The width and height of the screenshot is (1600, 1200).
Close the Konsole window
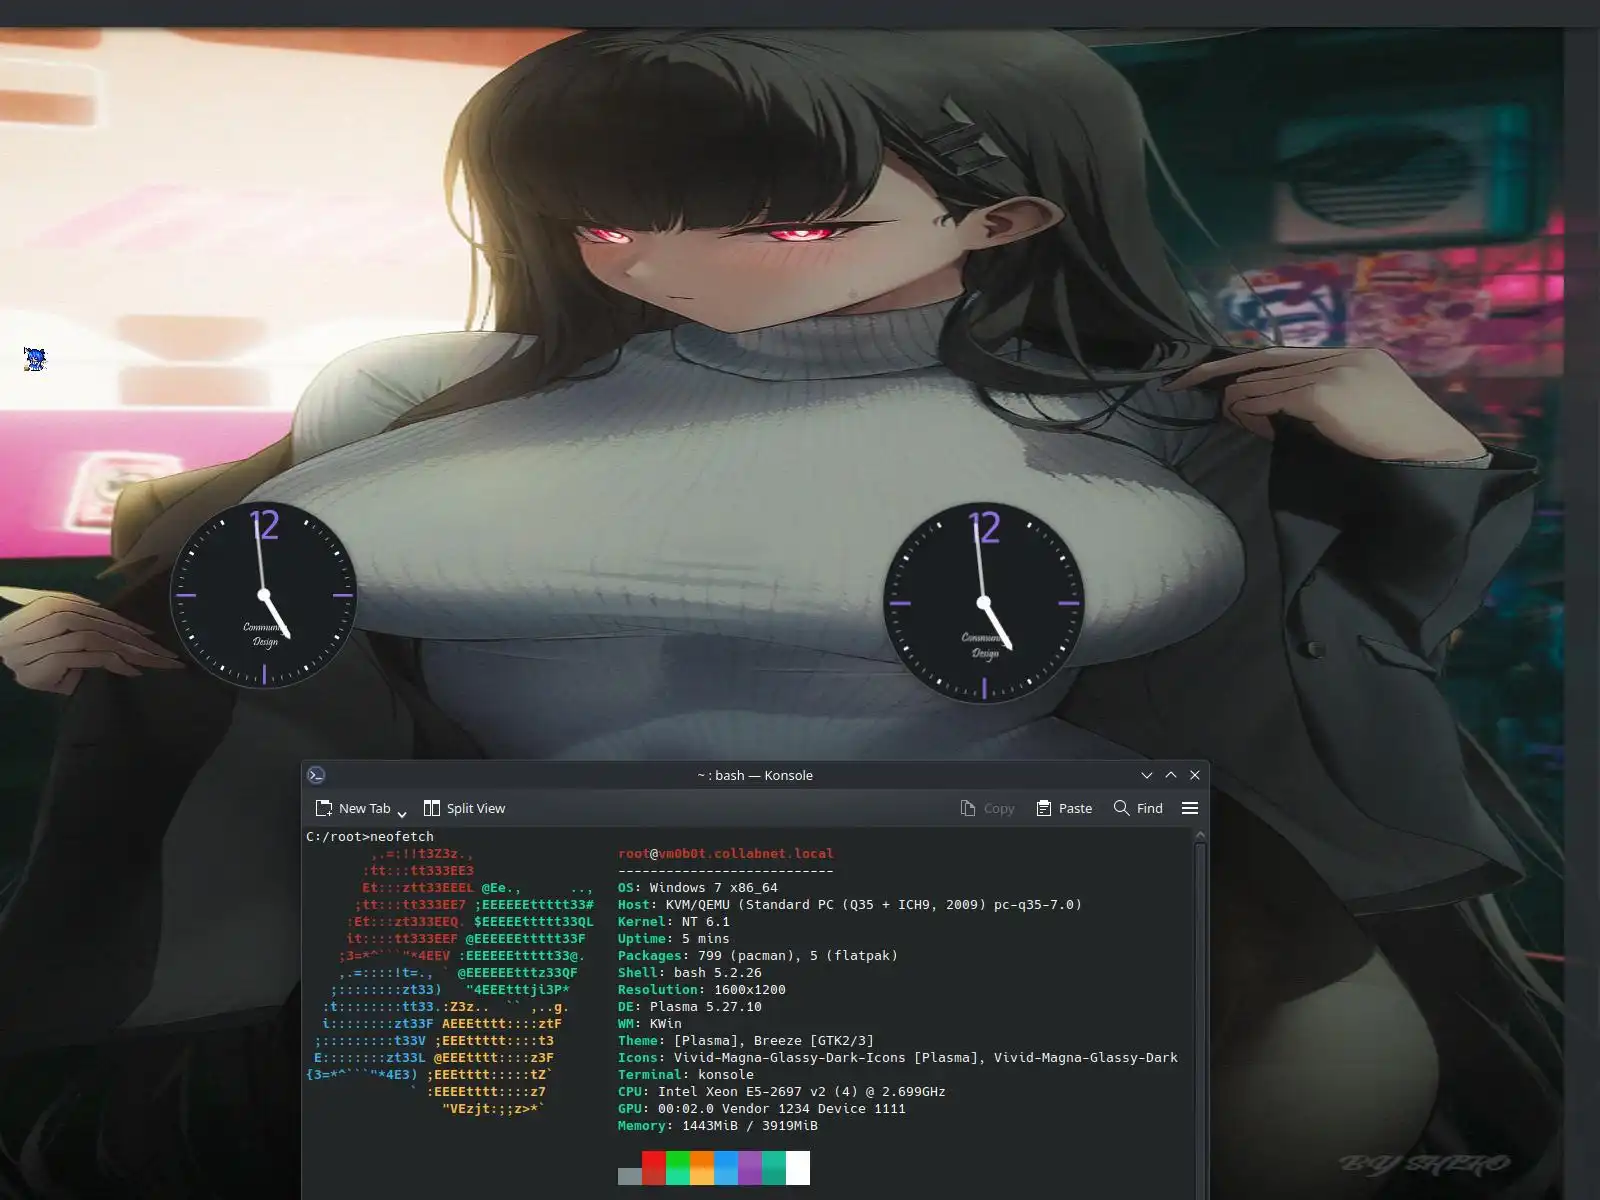(x=1195, y=775)
